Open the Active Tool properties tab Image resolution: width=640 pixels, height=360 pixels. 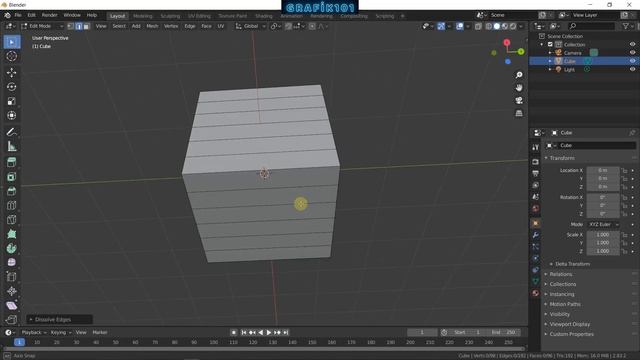coord(536,147)
